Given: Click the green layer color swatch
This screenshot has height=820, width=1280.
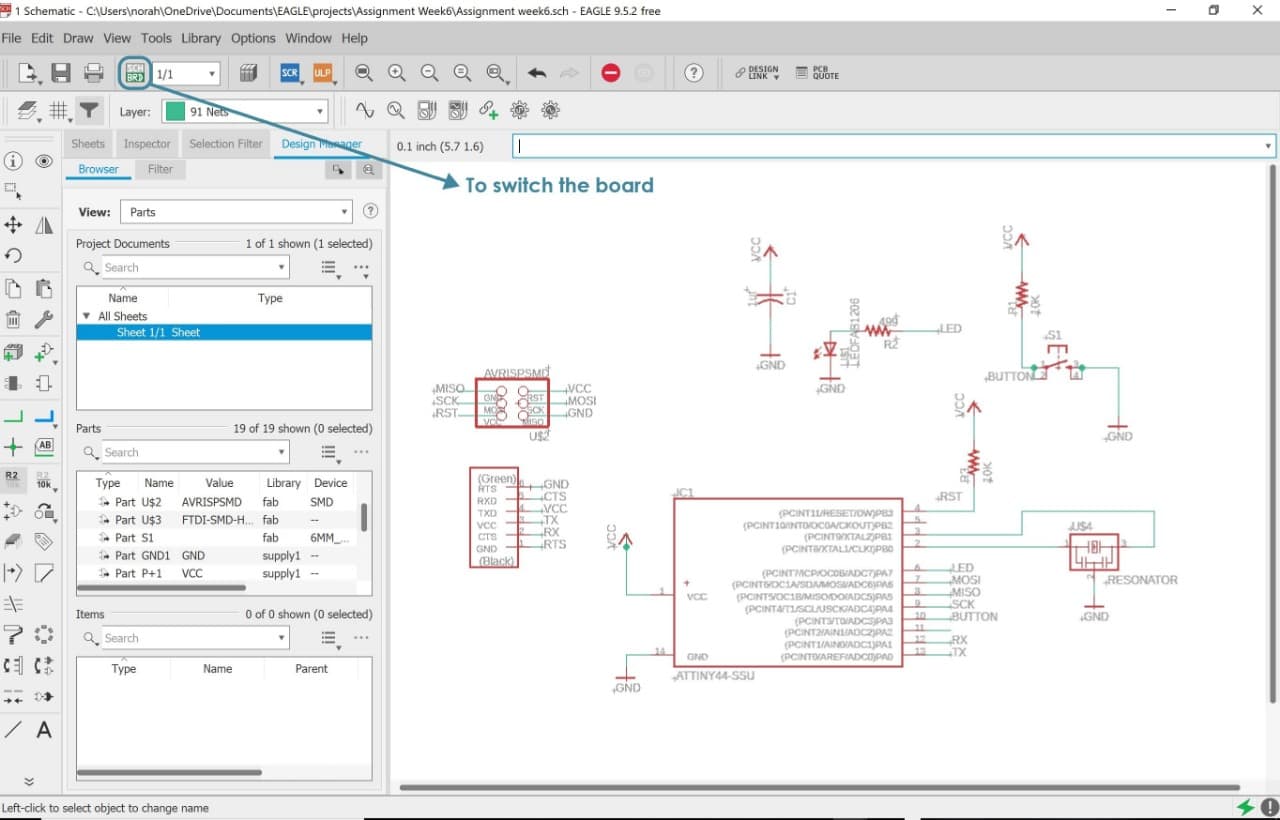Looking at the screenshot, I should click(175, 112).
